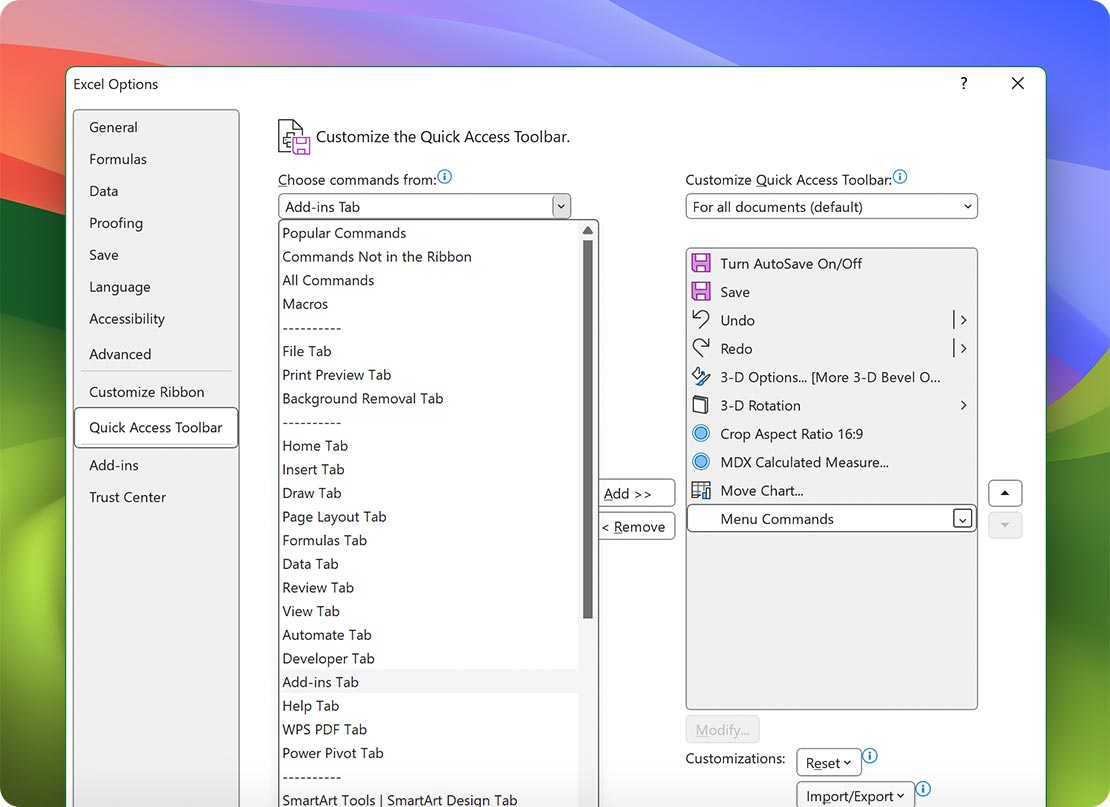Click the Add button
The width and height of the screenshot is (1110, 807).
point(636,492)
